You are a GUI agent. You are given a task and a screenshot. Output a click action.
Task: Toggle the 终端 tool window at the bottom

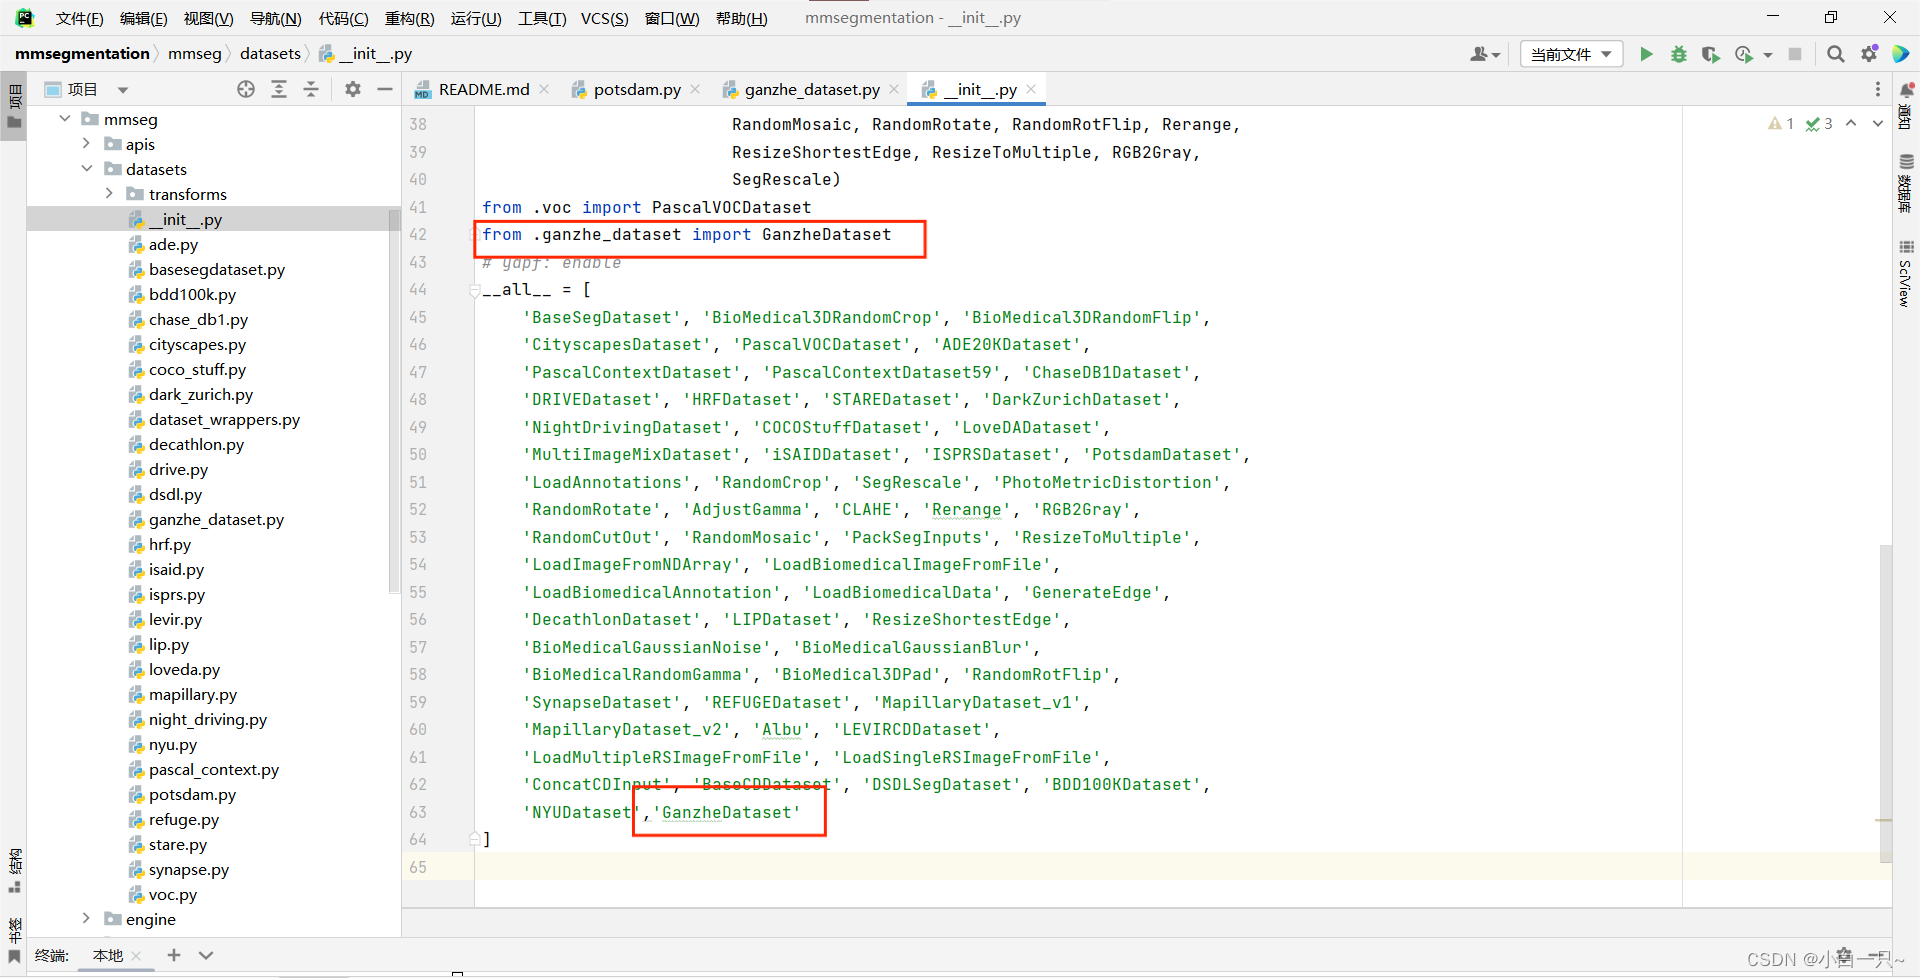pyautogui.click(x=52, y=956)
